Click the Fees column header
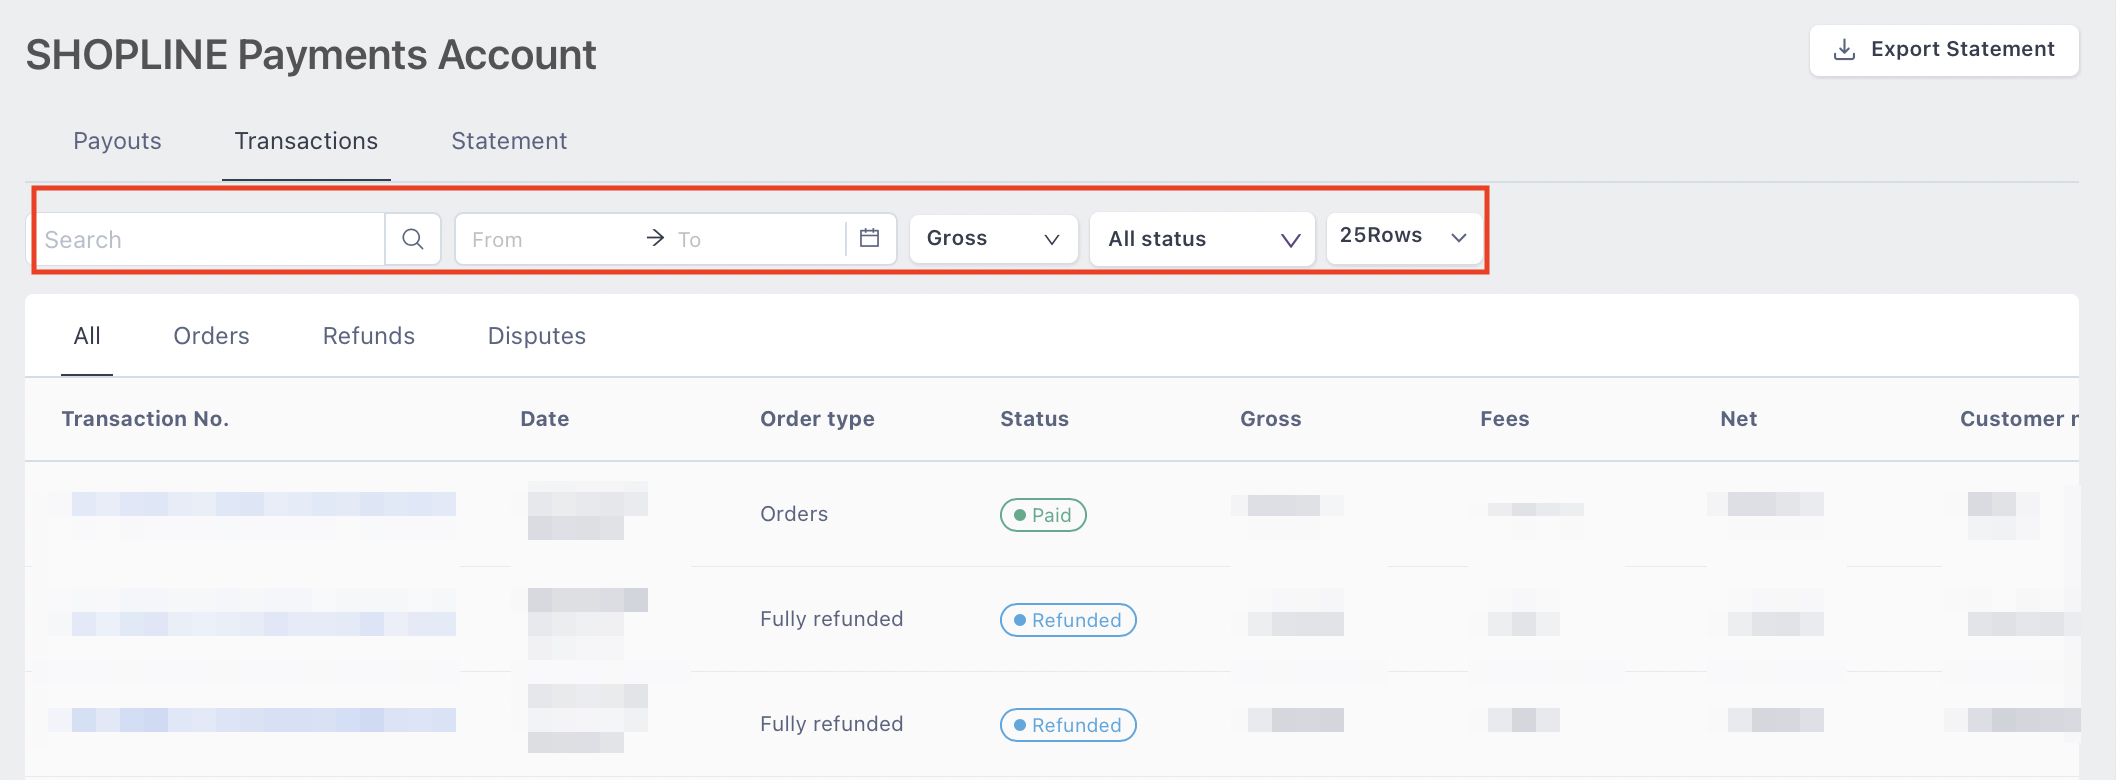The height and width of the screenshot is (780, 2116). [x=1504, y=419]
